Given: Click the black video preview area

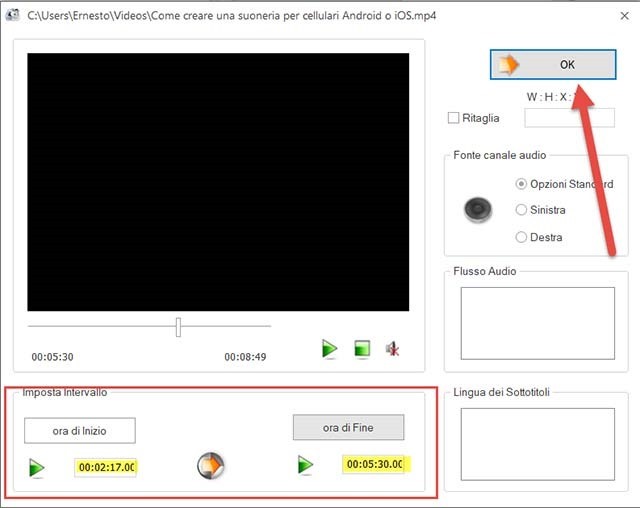Looking at the screenshot, I should pyautogui.click(x=218, y=182).
